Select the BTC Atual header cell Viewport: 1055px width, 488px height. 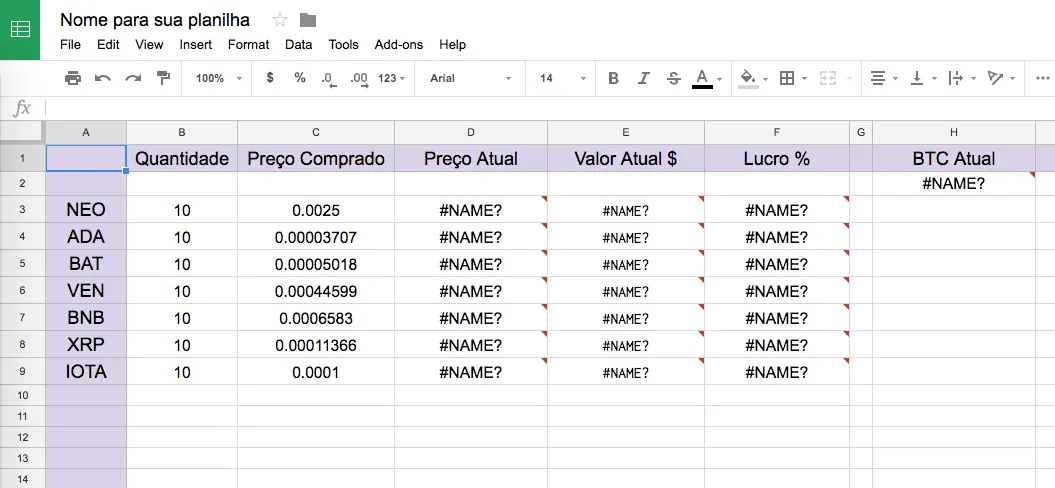[954, 159]
